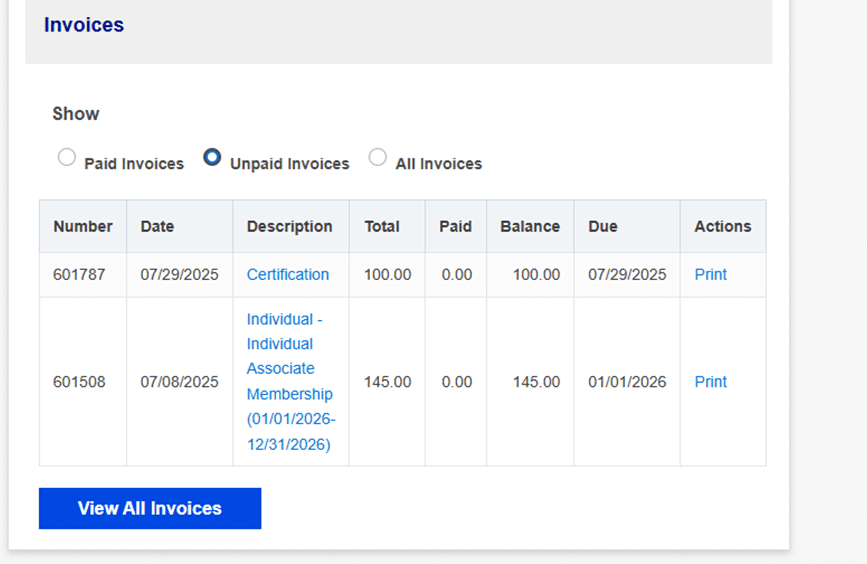
Task: Click invoice number 601787 cell
Action: (x=83, y=275)
